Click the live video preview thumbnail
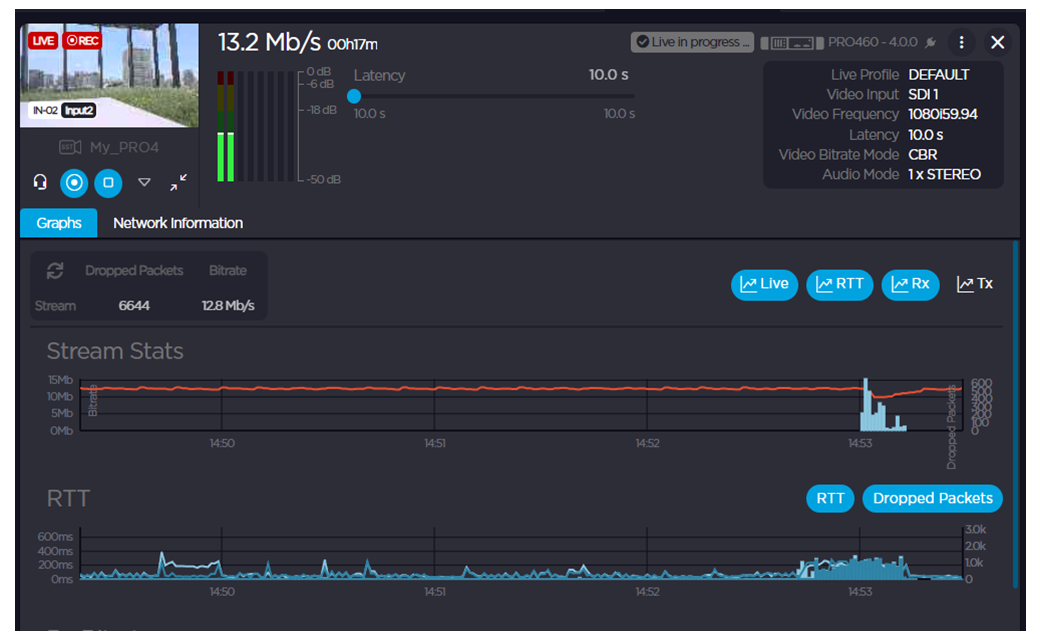1040x640 pixels. pos(109,76)
